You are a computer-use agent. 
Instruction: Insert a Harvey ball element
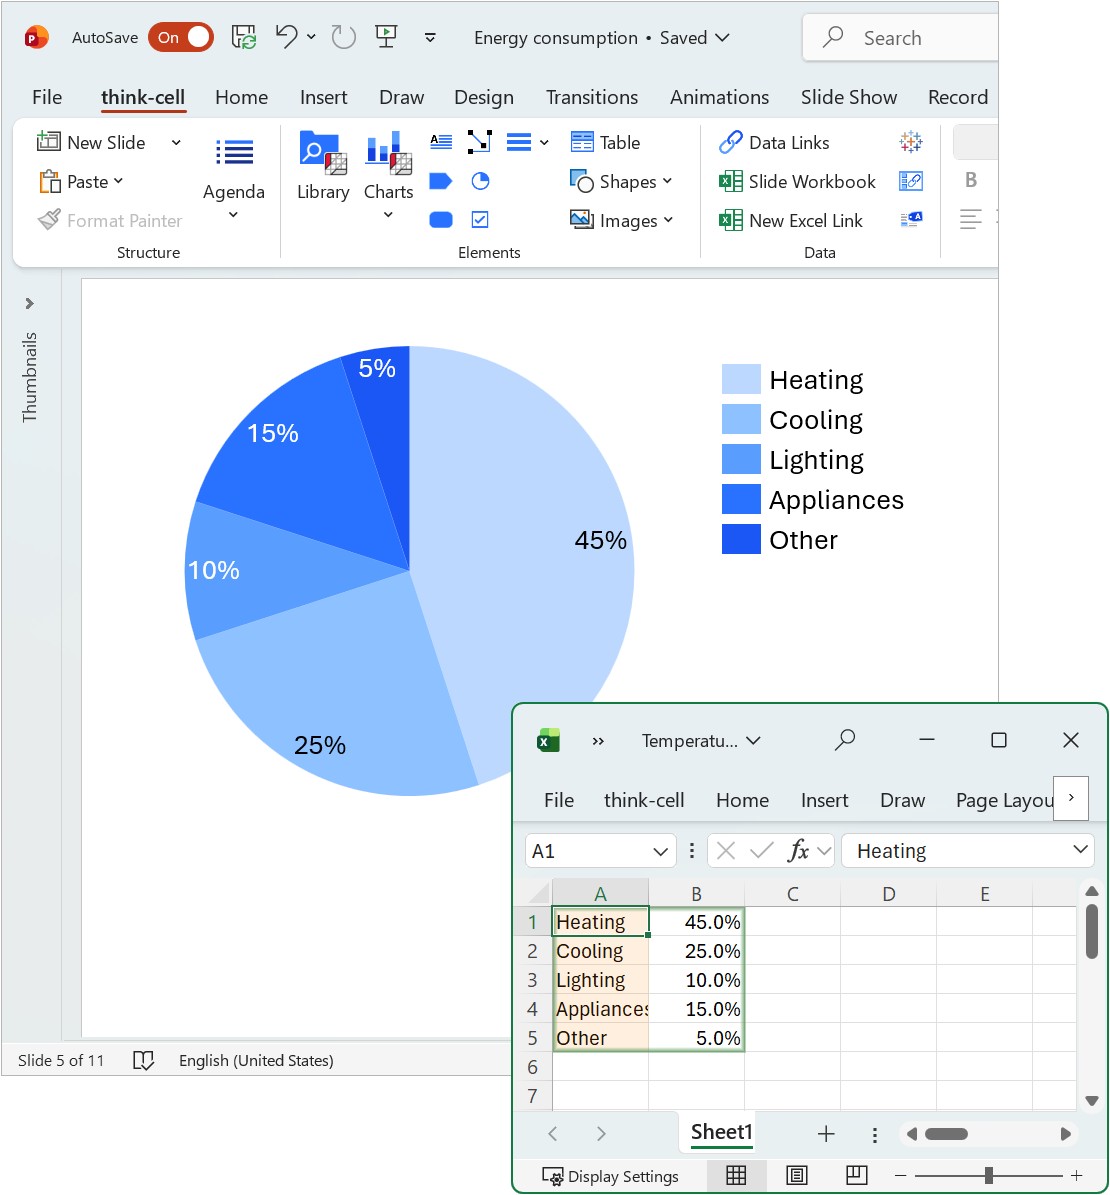480,181
